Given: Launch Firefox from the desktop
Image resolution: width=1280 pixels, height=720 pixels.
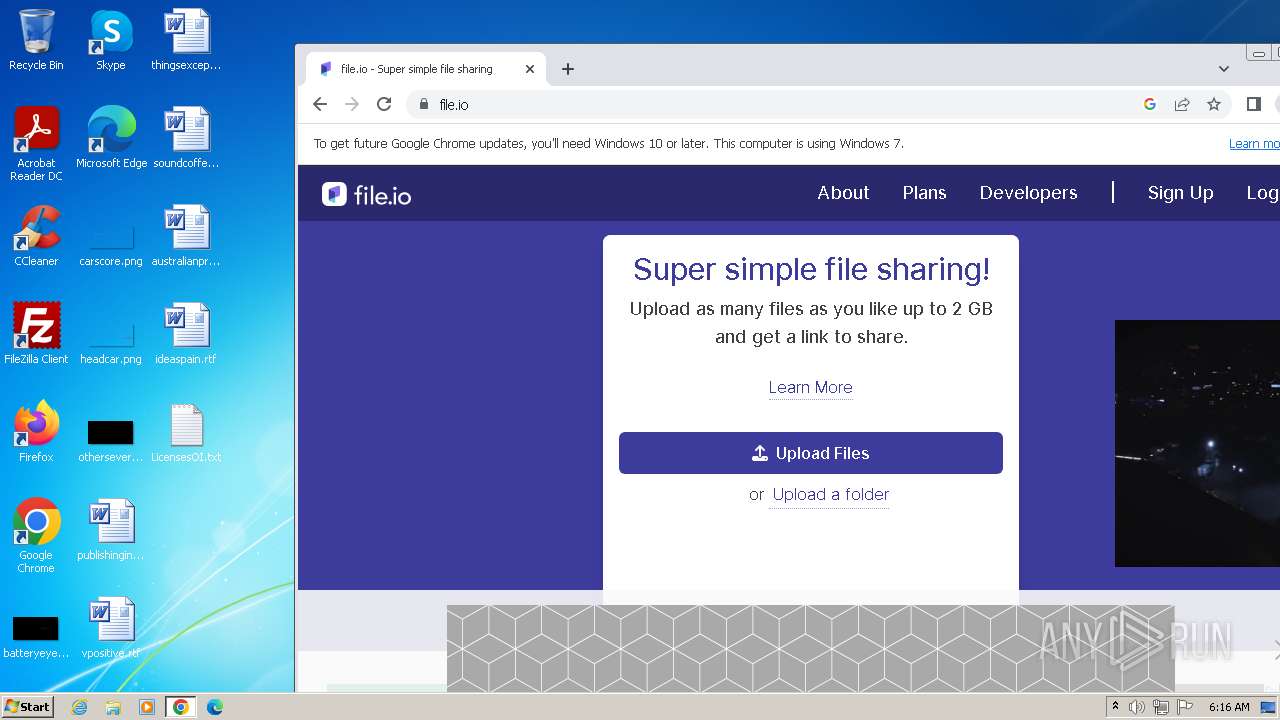Looking at the screenshot, I should coord(36,432).
